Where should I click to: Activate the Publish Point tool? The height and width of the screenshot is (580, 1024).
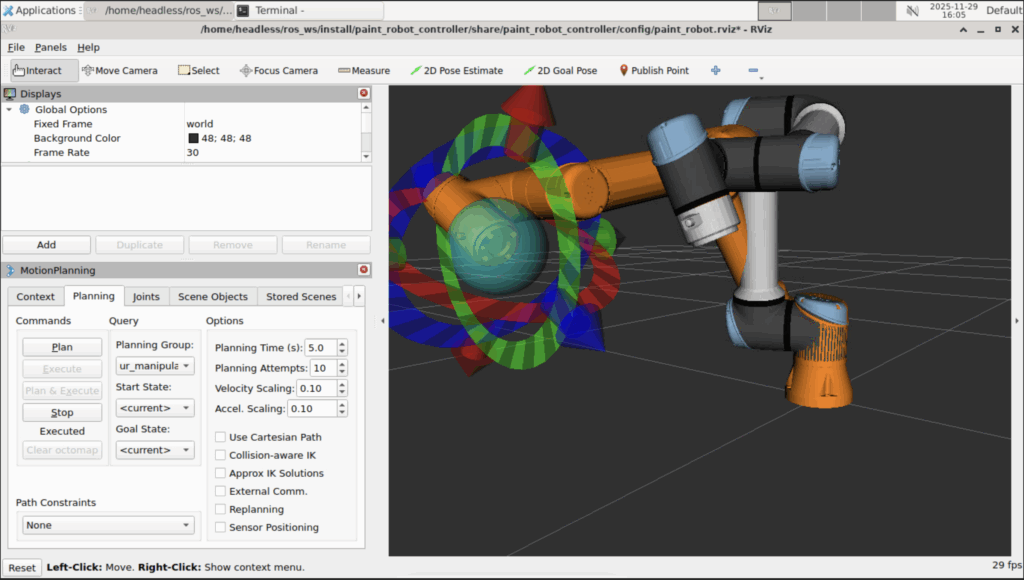click(x=654, y=71)
